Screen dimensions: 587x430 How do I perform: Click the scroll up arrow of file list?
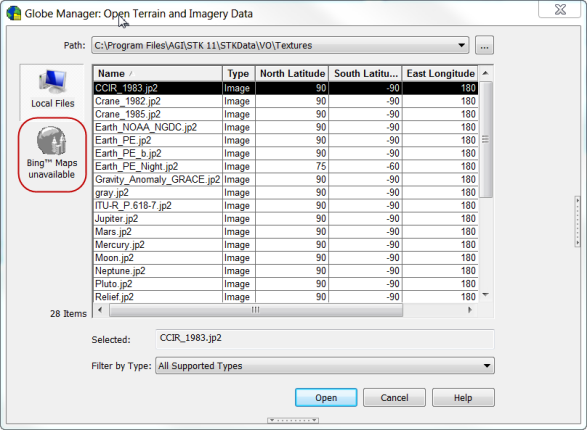486,73
